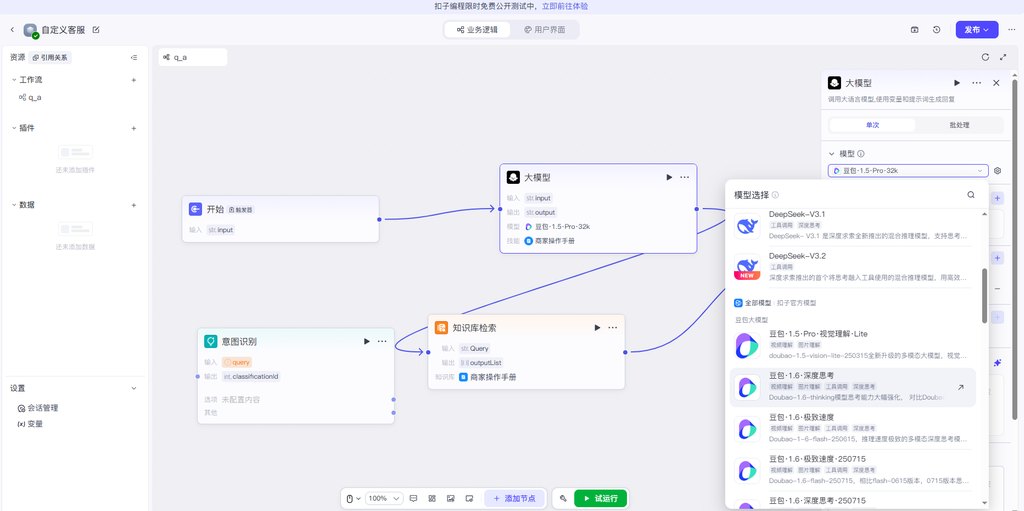
Task: Switch to 用户界面 view
Action: (x=544, y=30)
